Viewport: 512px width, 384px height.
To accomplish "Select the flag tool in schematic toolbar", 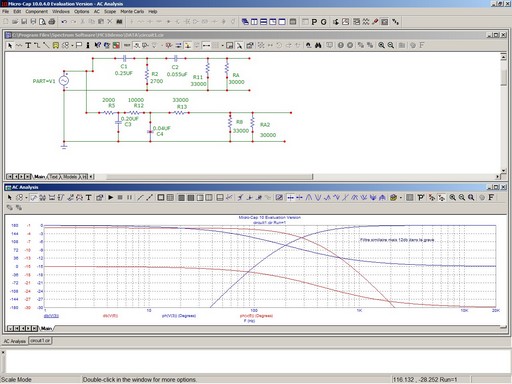I will coord(79,45).
